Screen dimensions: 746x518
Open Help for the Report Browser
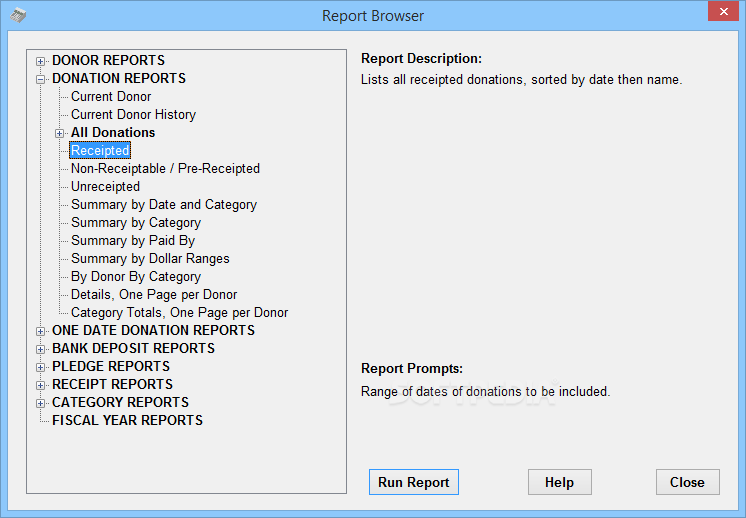point(560,482)
